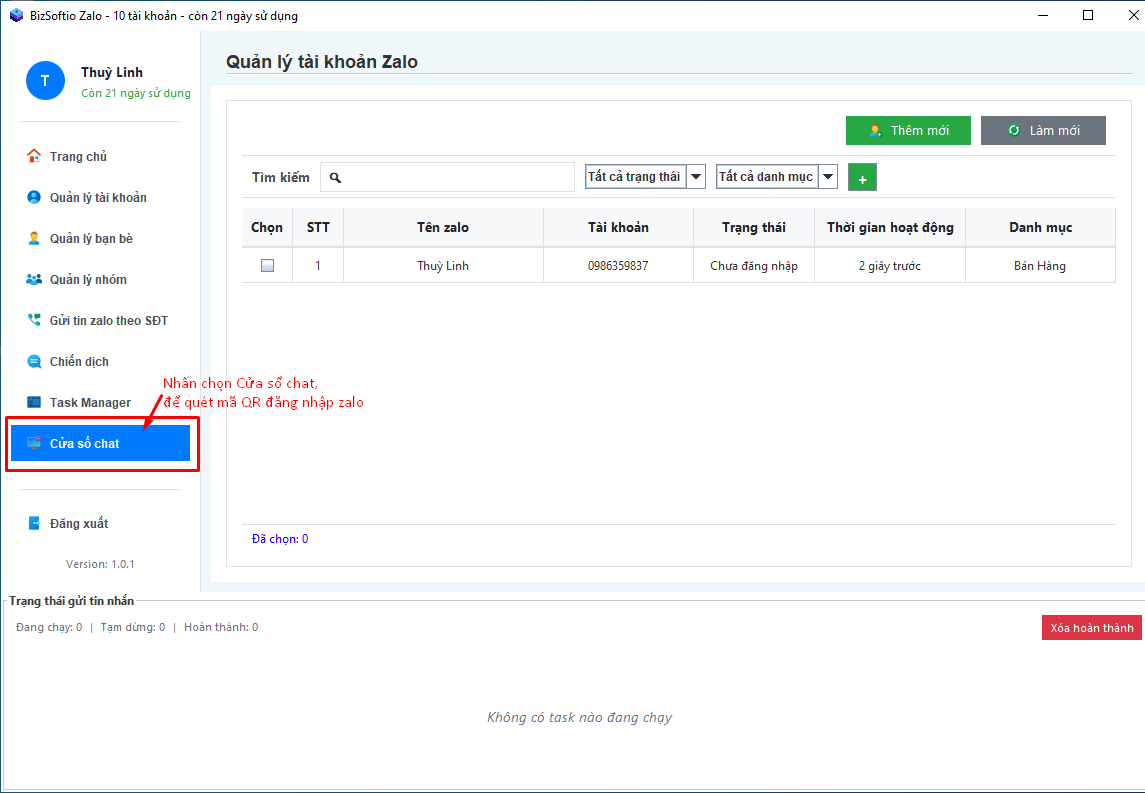The height and width of the screenshot is (793, 1145).
Task: Click the Đăng xuất logout icon
Action: click(x=34, y=523)
